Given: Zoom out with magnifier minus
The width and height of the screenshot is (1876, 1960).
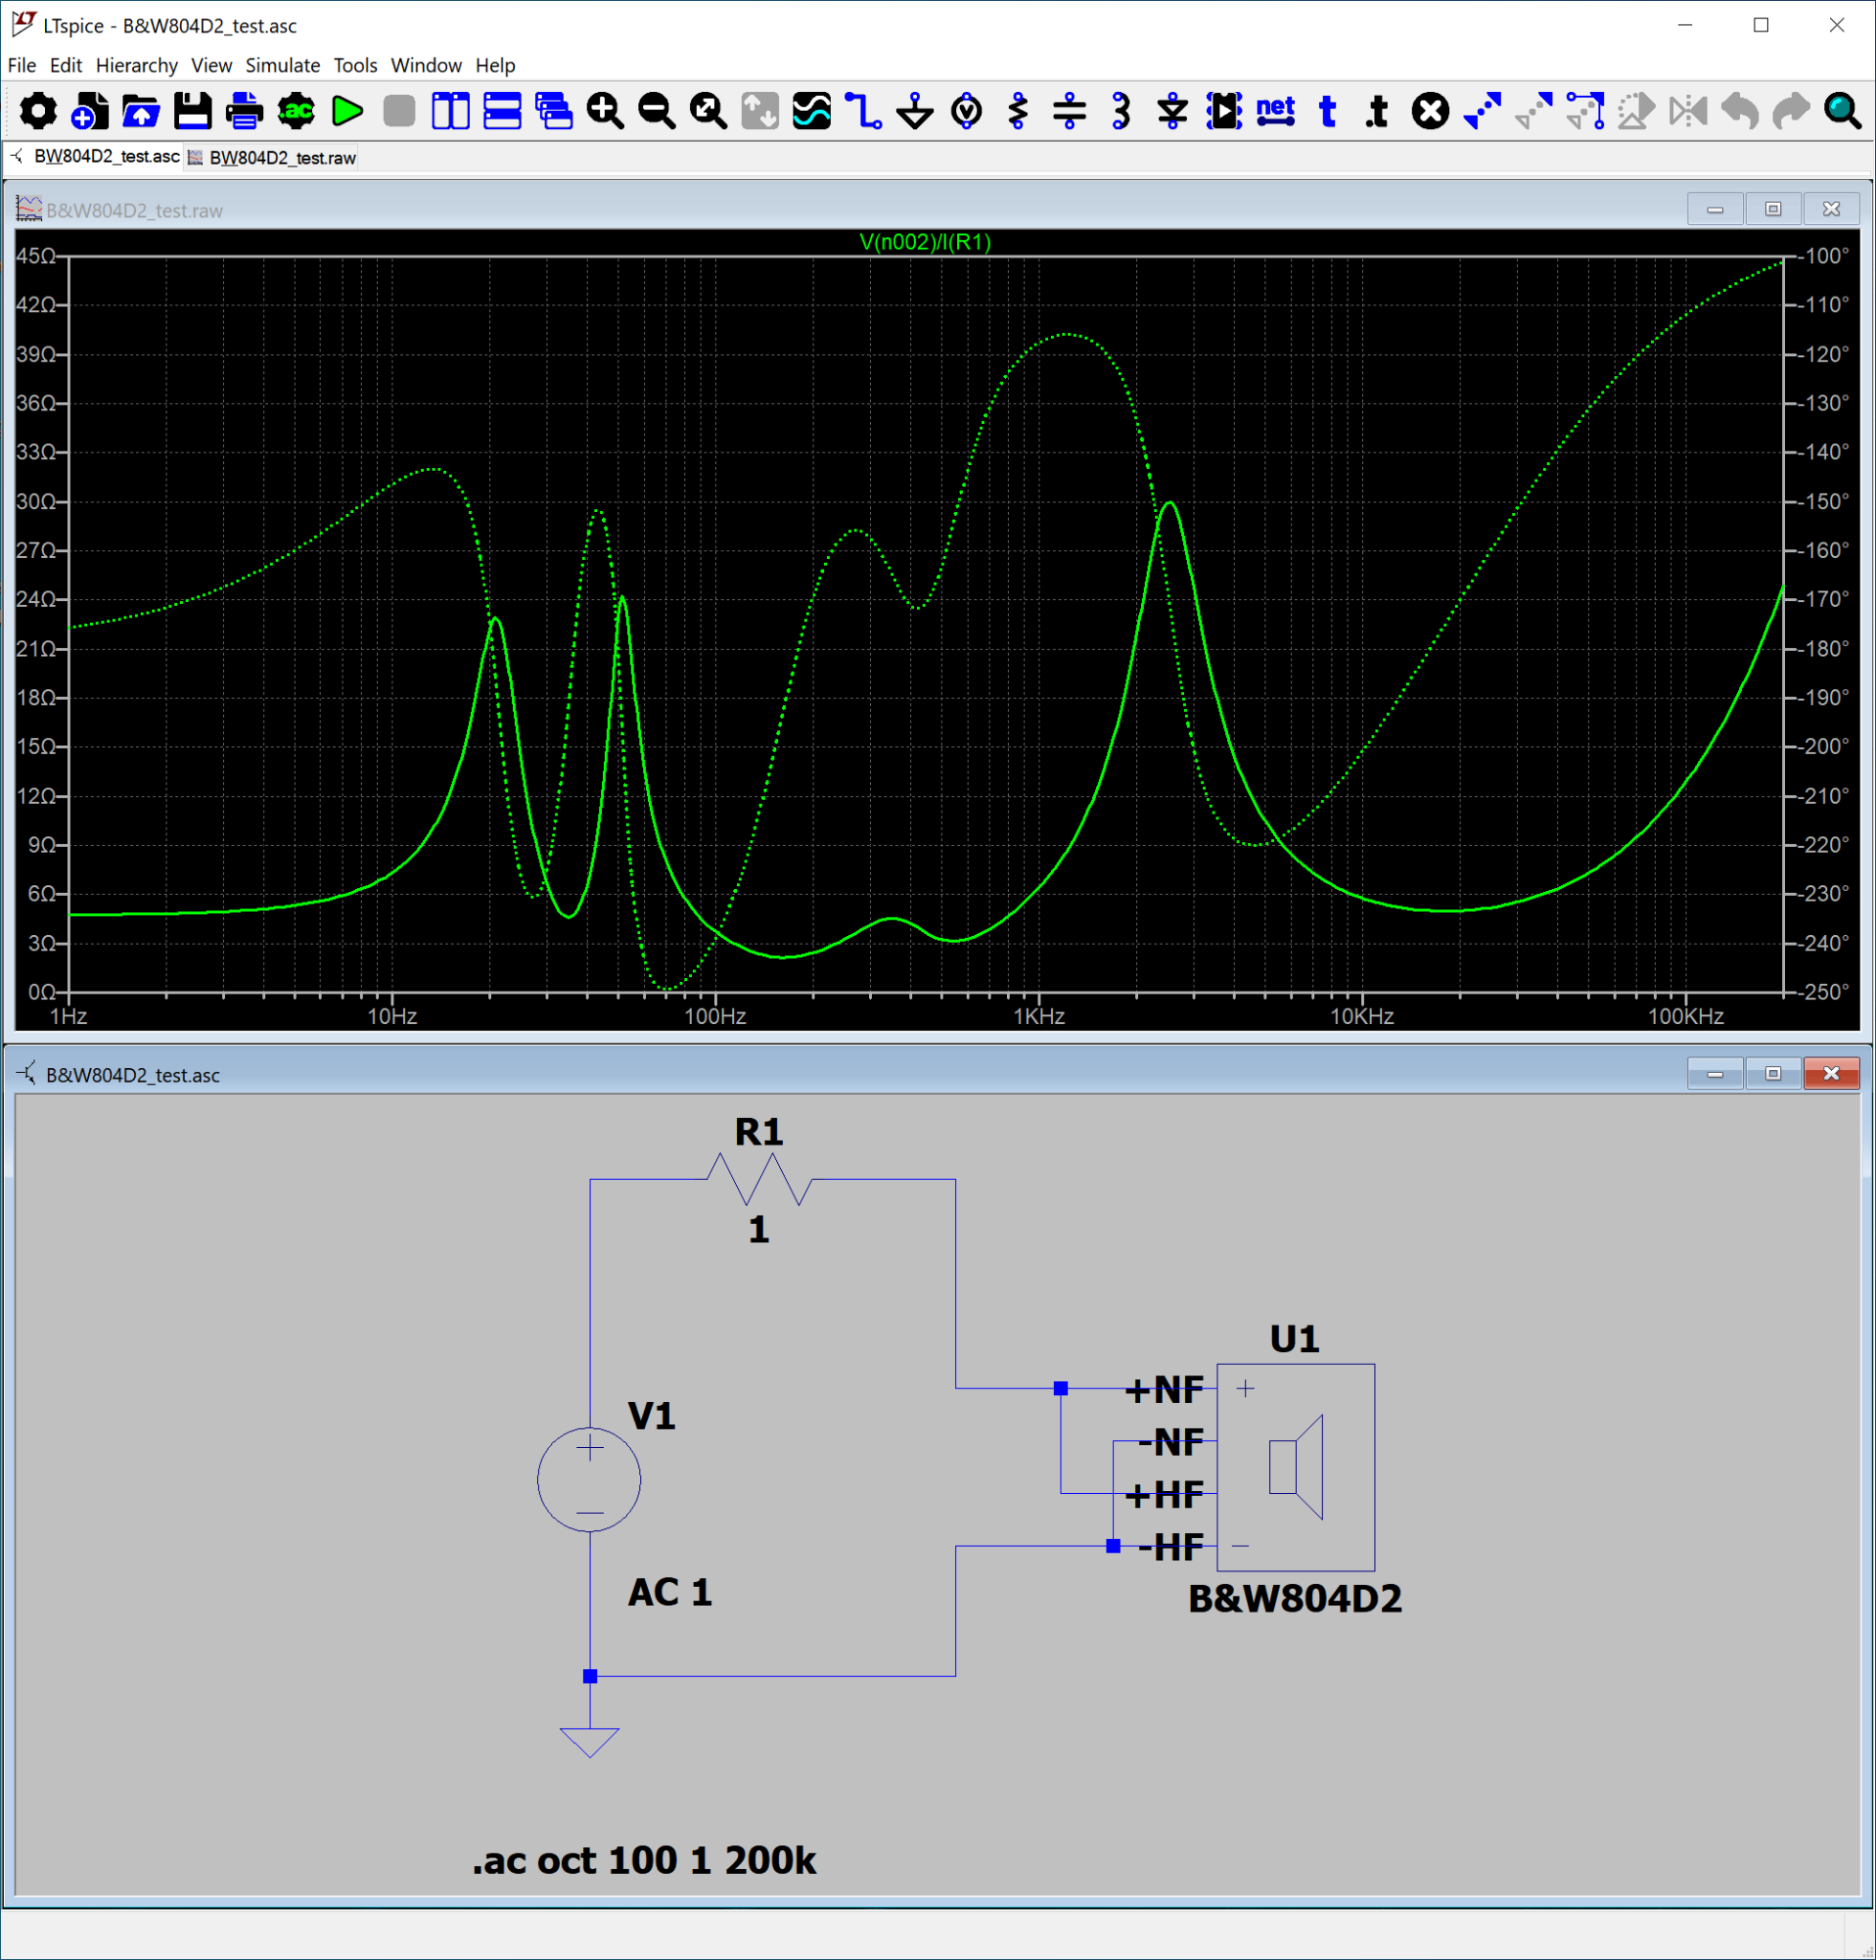Looking at the screenshot, I should [657, 111].
